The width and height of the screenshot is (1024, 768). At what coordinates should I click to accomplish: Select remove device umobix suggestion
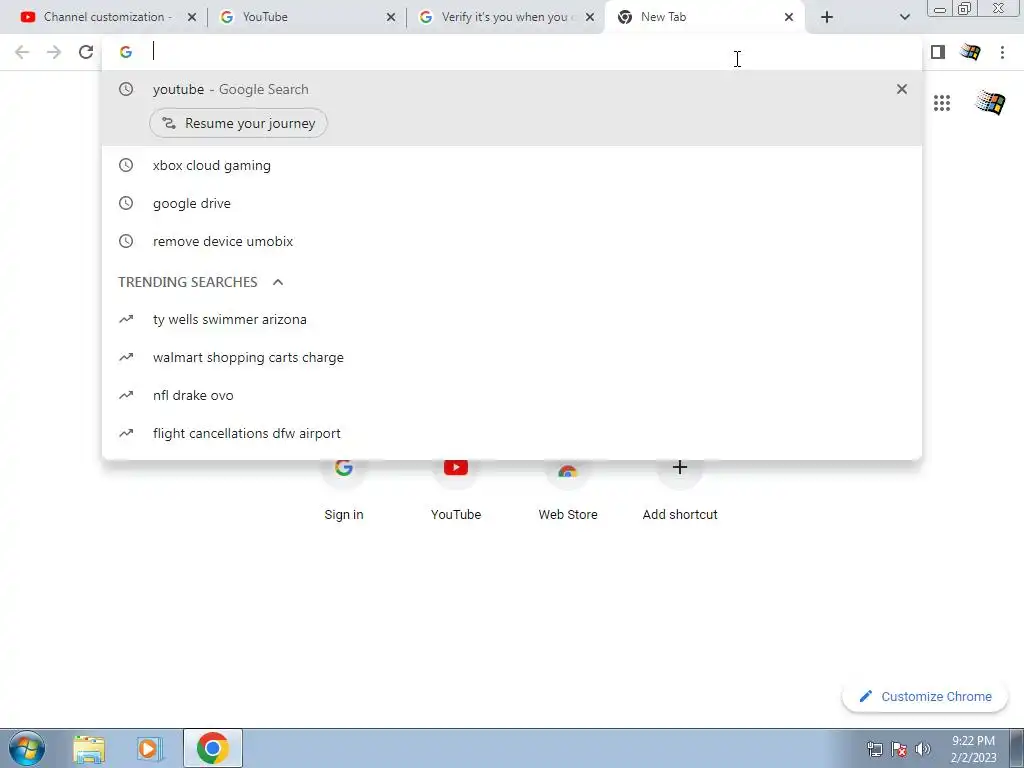click(512, 241)
